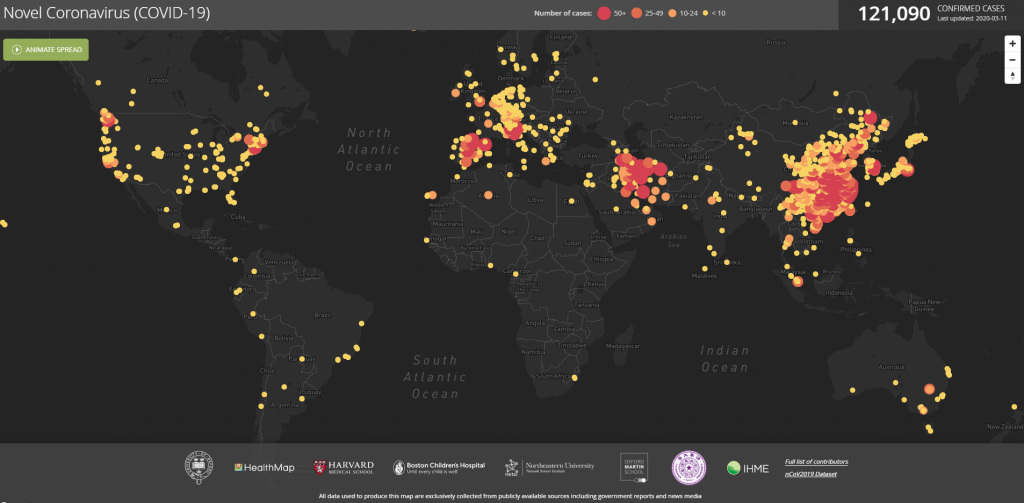The height and width of the screenshot is (503, 1024).
Task: Click the University of Oxford crest
Action: pyautogui.click(x=198, y=467)
